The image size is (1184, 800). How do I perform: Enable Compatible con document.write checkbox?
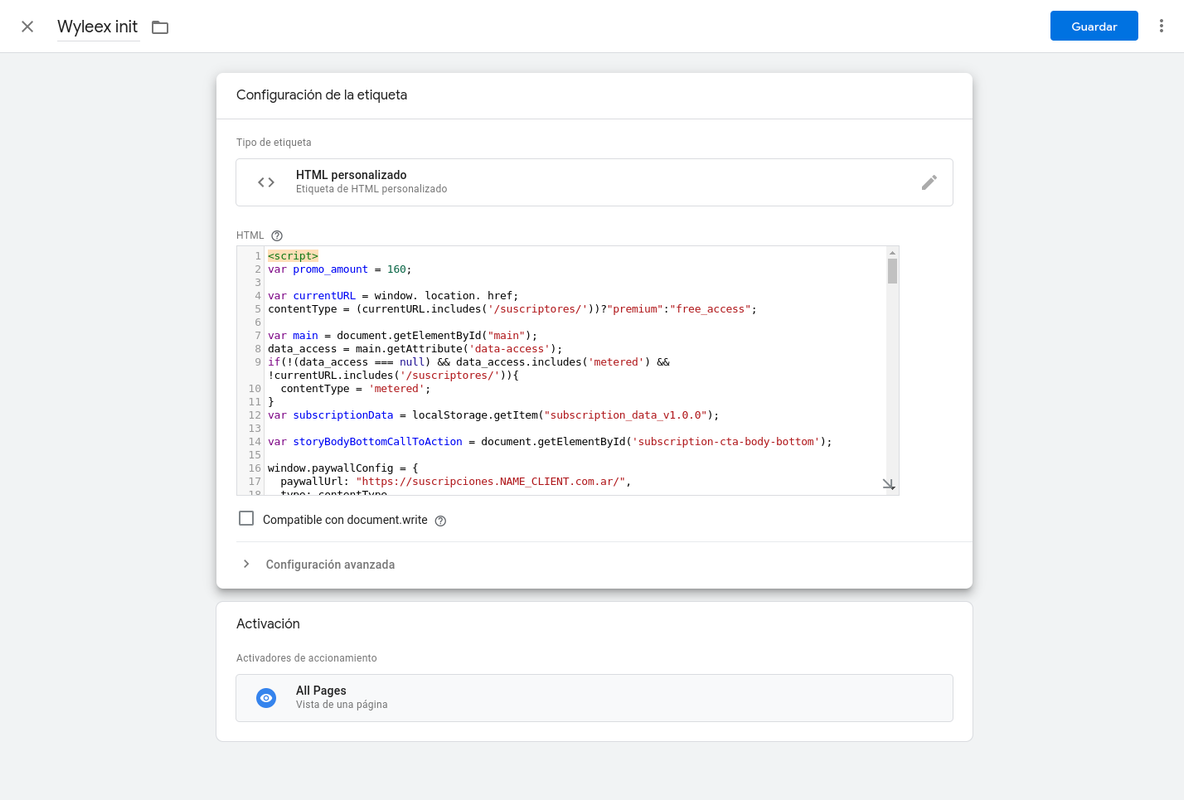click(x=246, y=519)
